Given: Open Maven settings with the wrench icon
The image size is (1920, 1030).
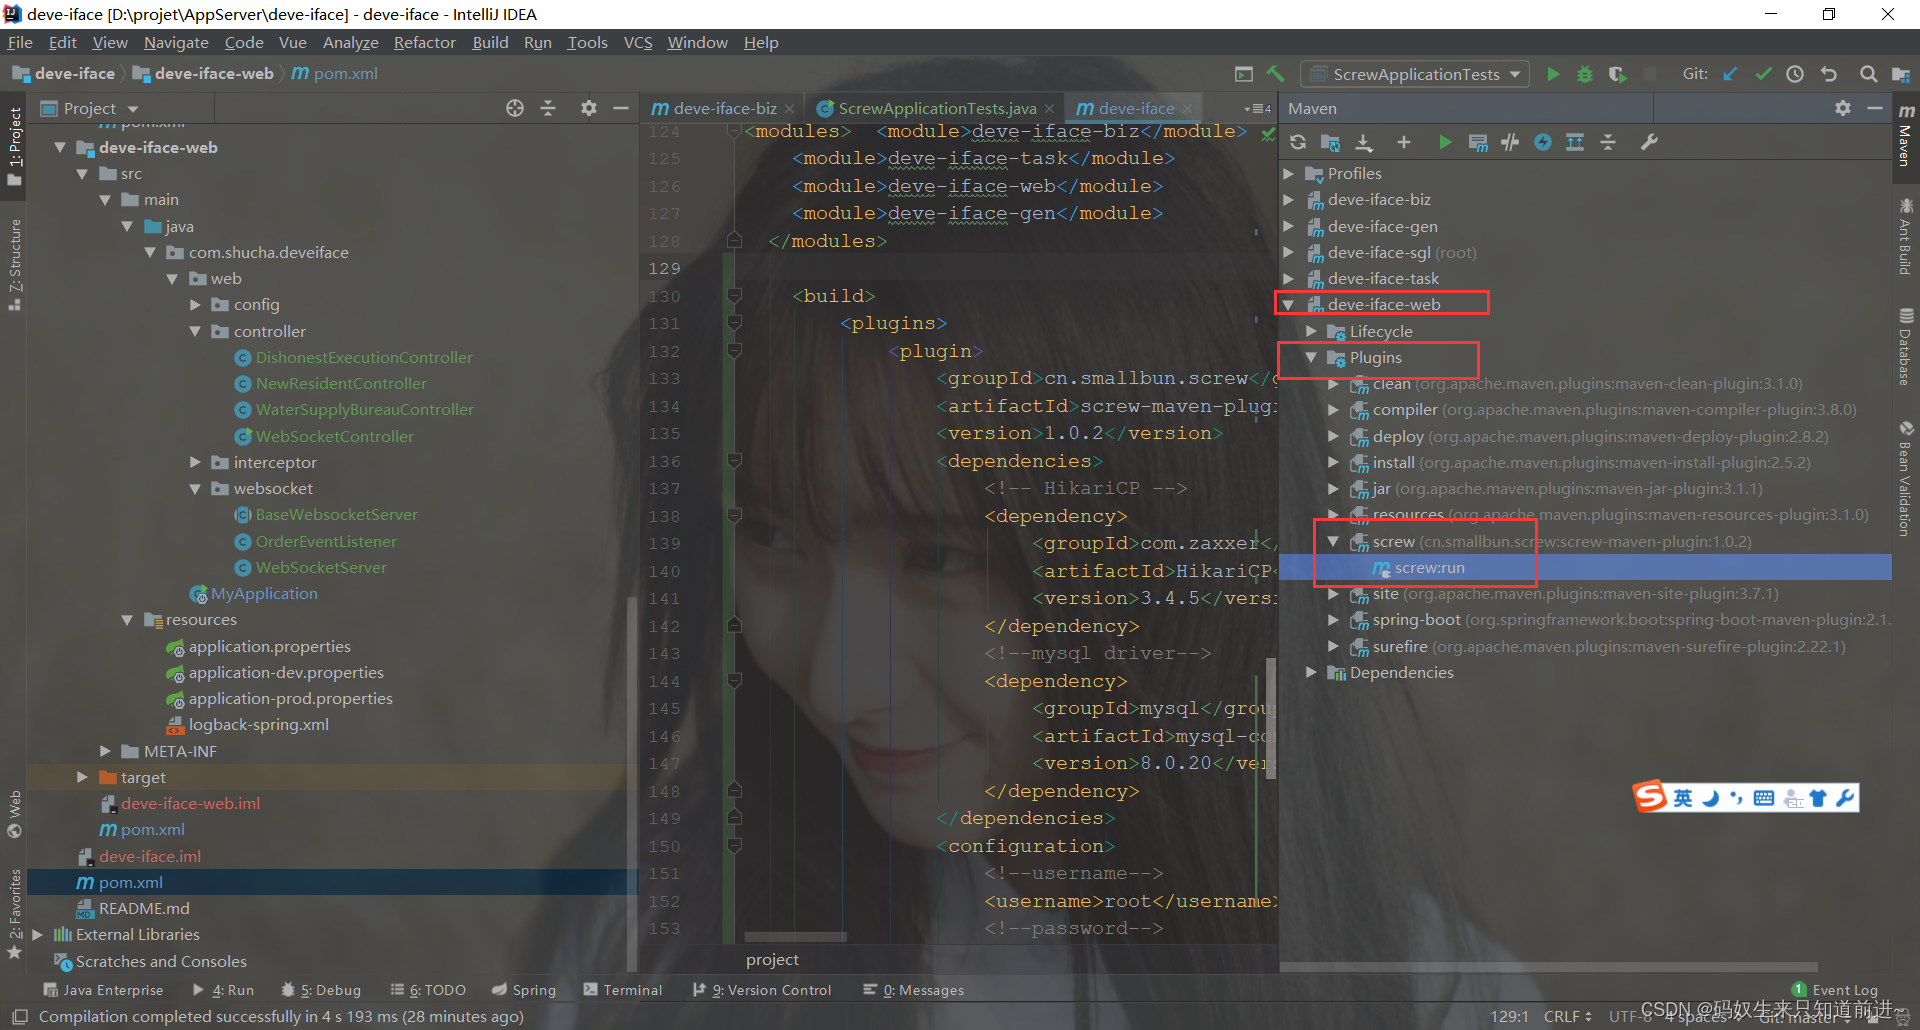Looking at the screenshot, I should click(1650, 142).
